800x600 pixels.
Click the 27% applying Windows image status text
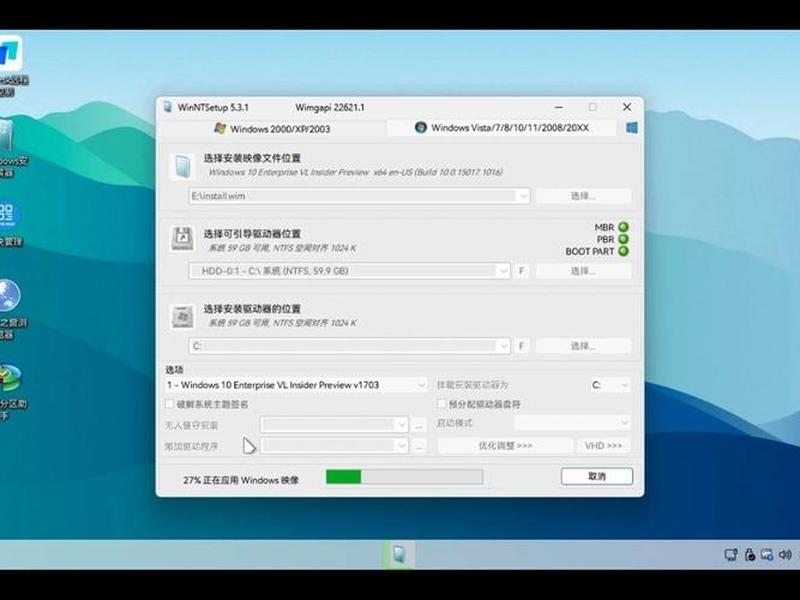click(x=241, y=480)
